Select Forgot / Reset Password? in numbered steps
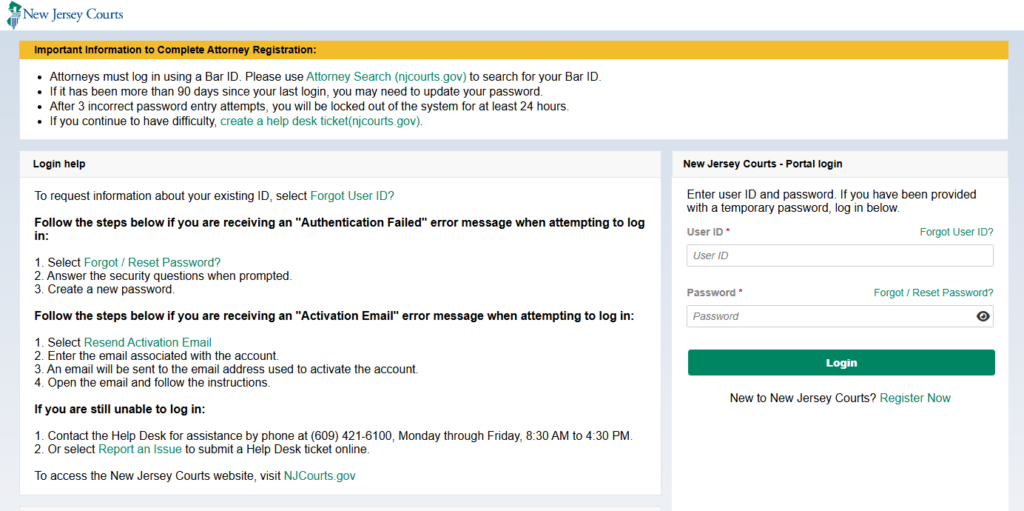Viewport: 1024px width, 511px height. coord(152,262)
